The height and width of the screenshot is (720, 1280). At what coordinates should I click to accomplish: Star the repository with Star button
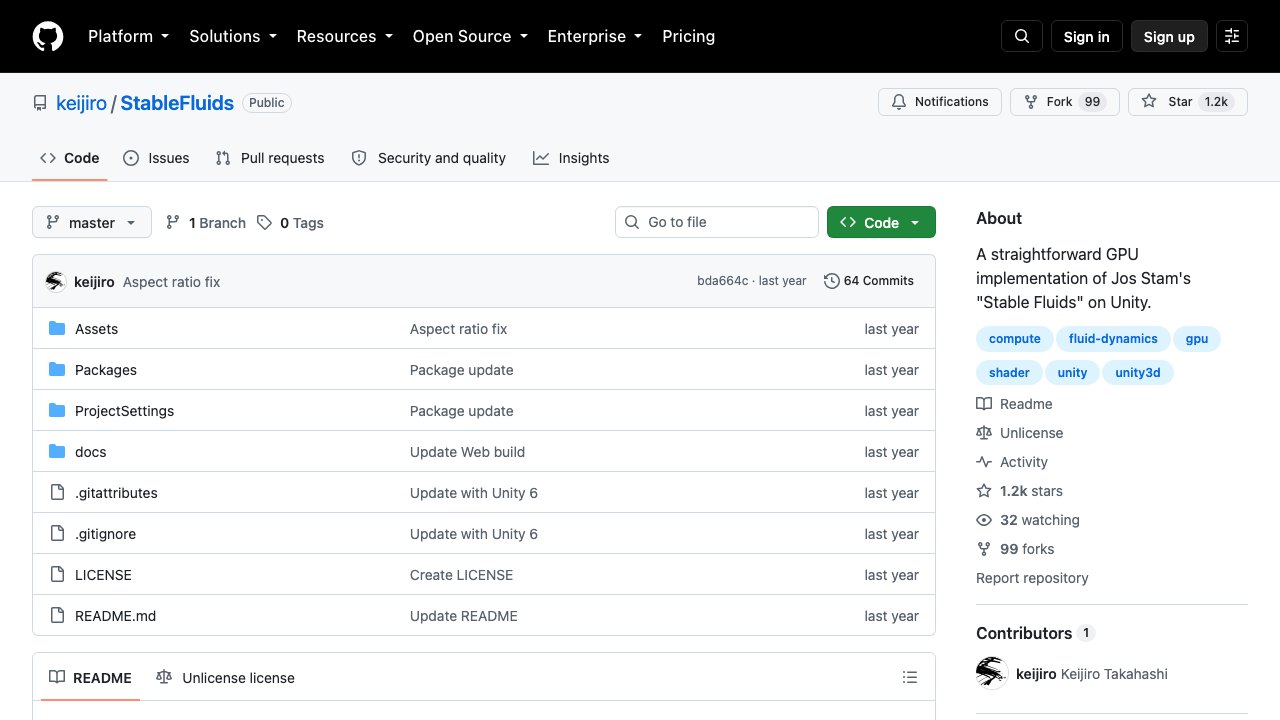(x=1187, y=102)
